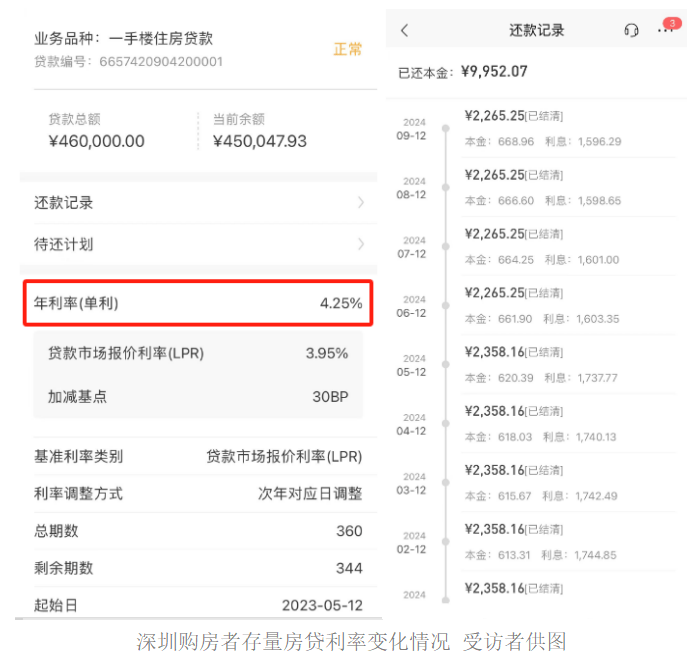Expand the 还款记录 row chevron
Image resolution: width=689 pixels, height=666 pixels.
(x=360, y=203)
